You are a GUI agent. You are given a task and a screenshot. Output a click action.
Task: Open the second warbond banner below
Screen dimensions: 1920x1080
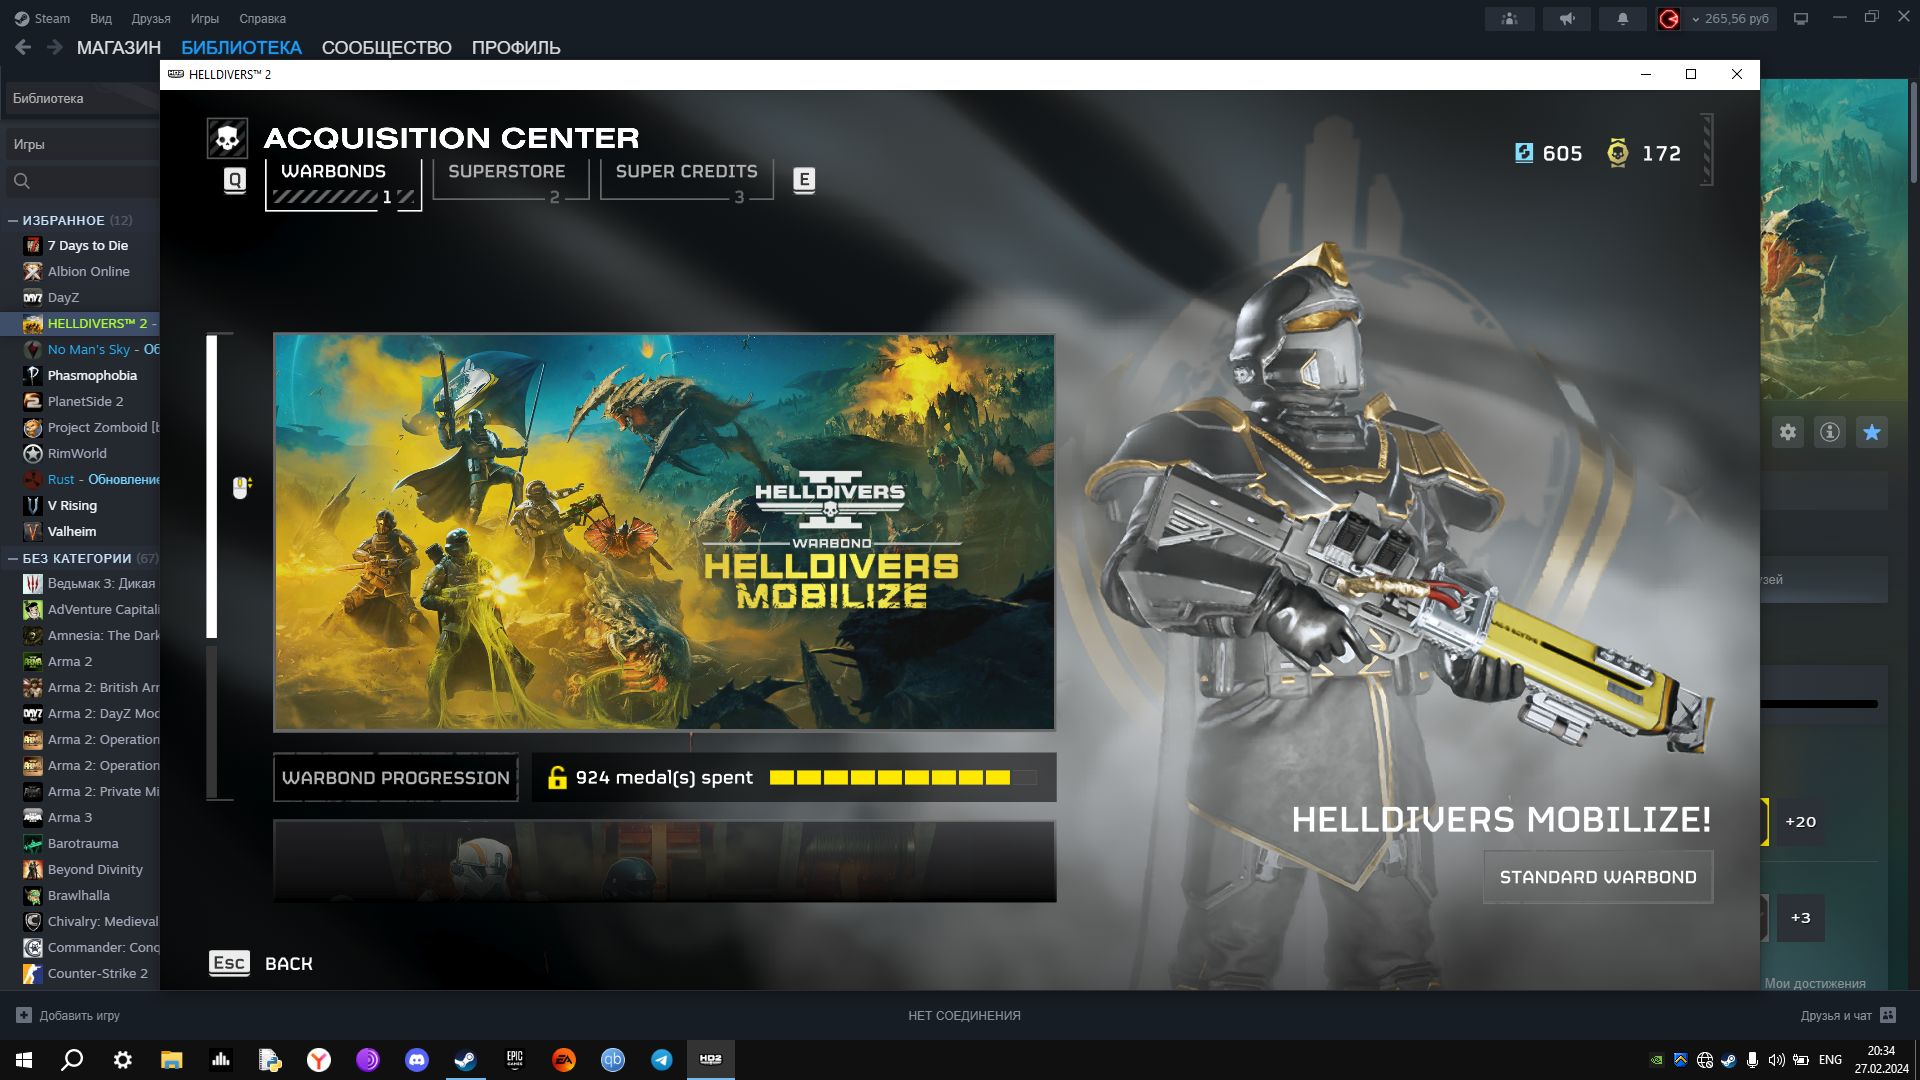pos(664,861)
